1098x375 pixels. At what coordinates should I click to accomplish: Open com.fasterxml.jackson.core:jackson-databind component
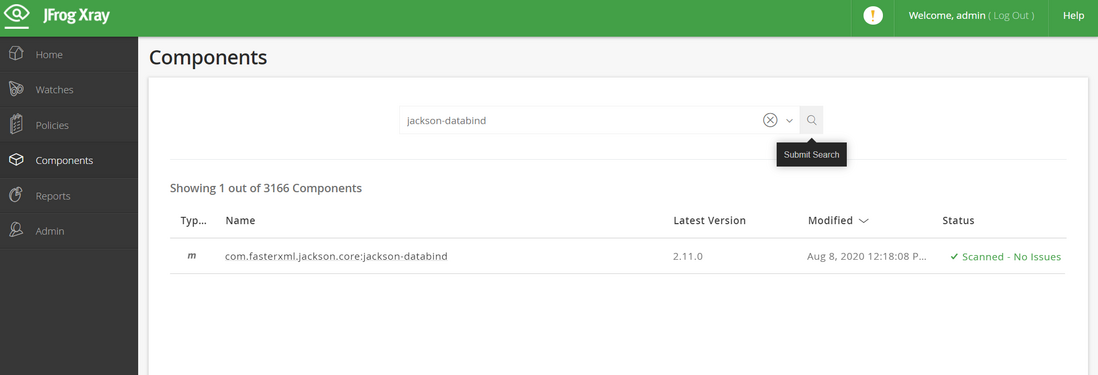point(336,256)
